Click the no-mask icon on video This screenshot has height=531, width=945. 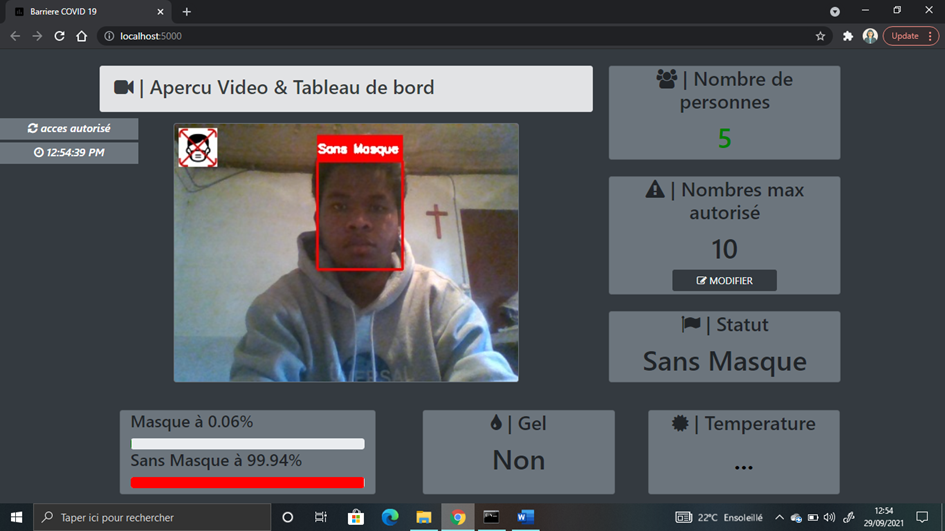tap(198, 148)
